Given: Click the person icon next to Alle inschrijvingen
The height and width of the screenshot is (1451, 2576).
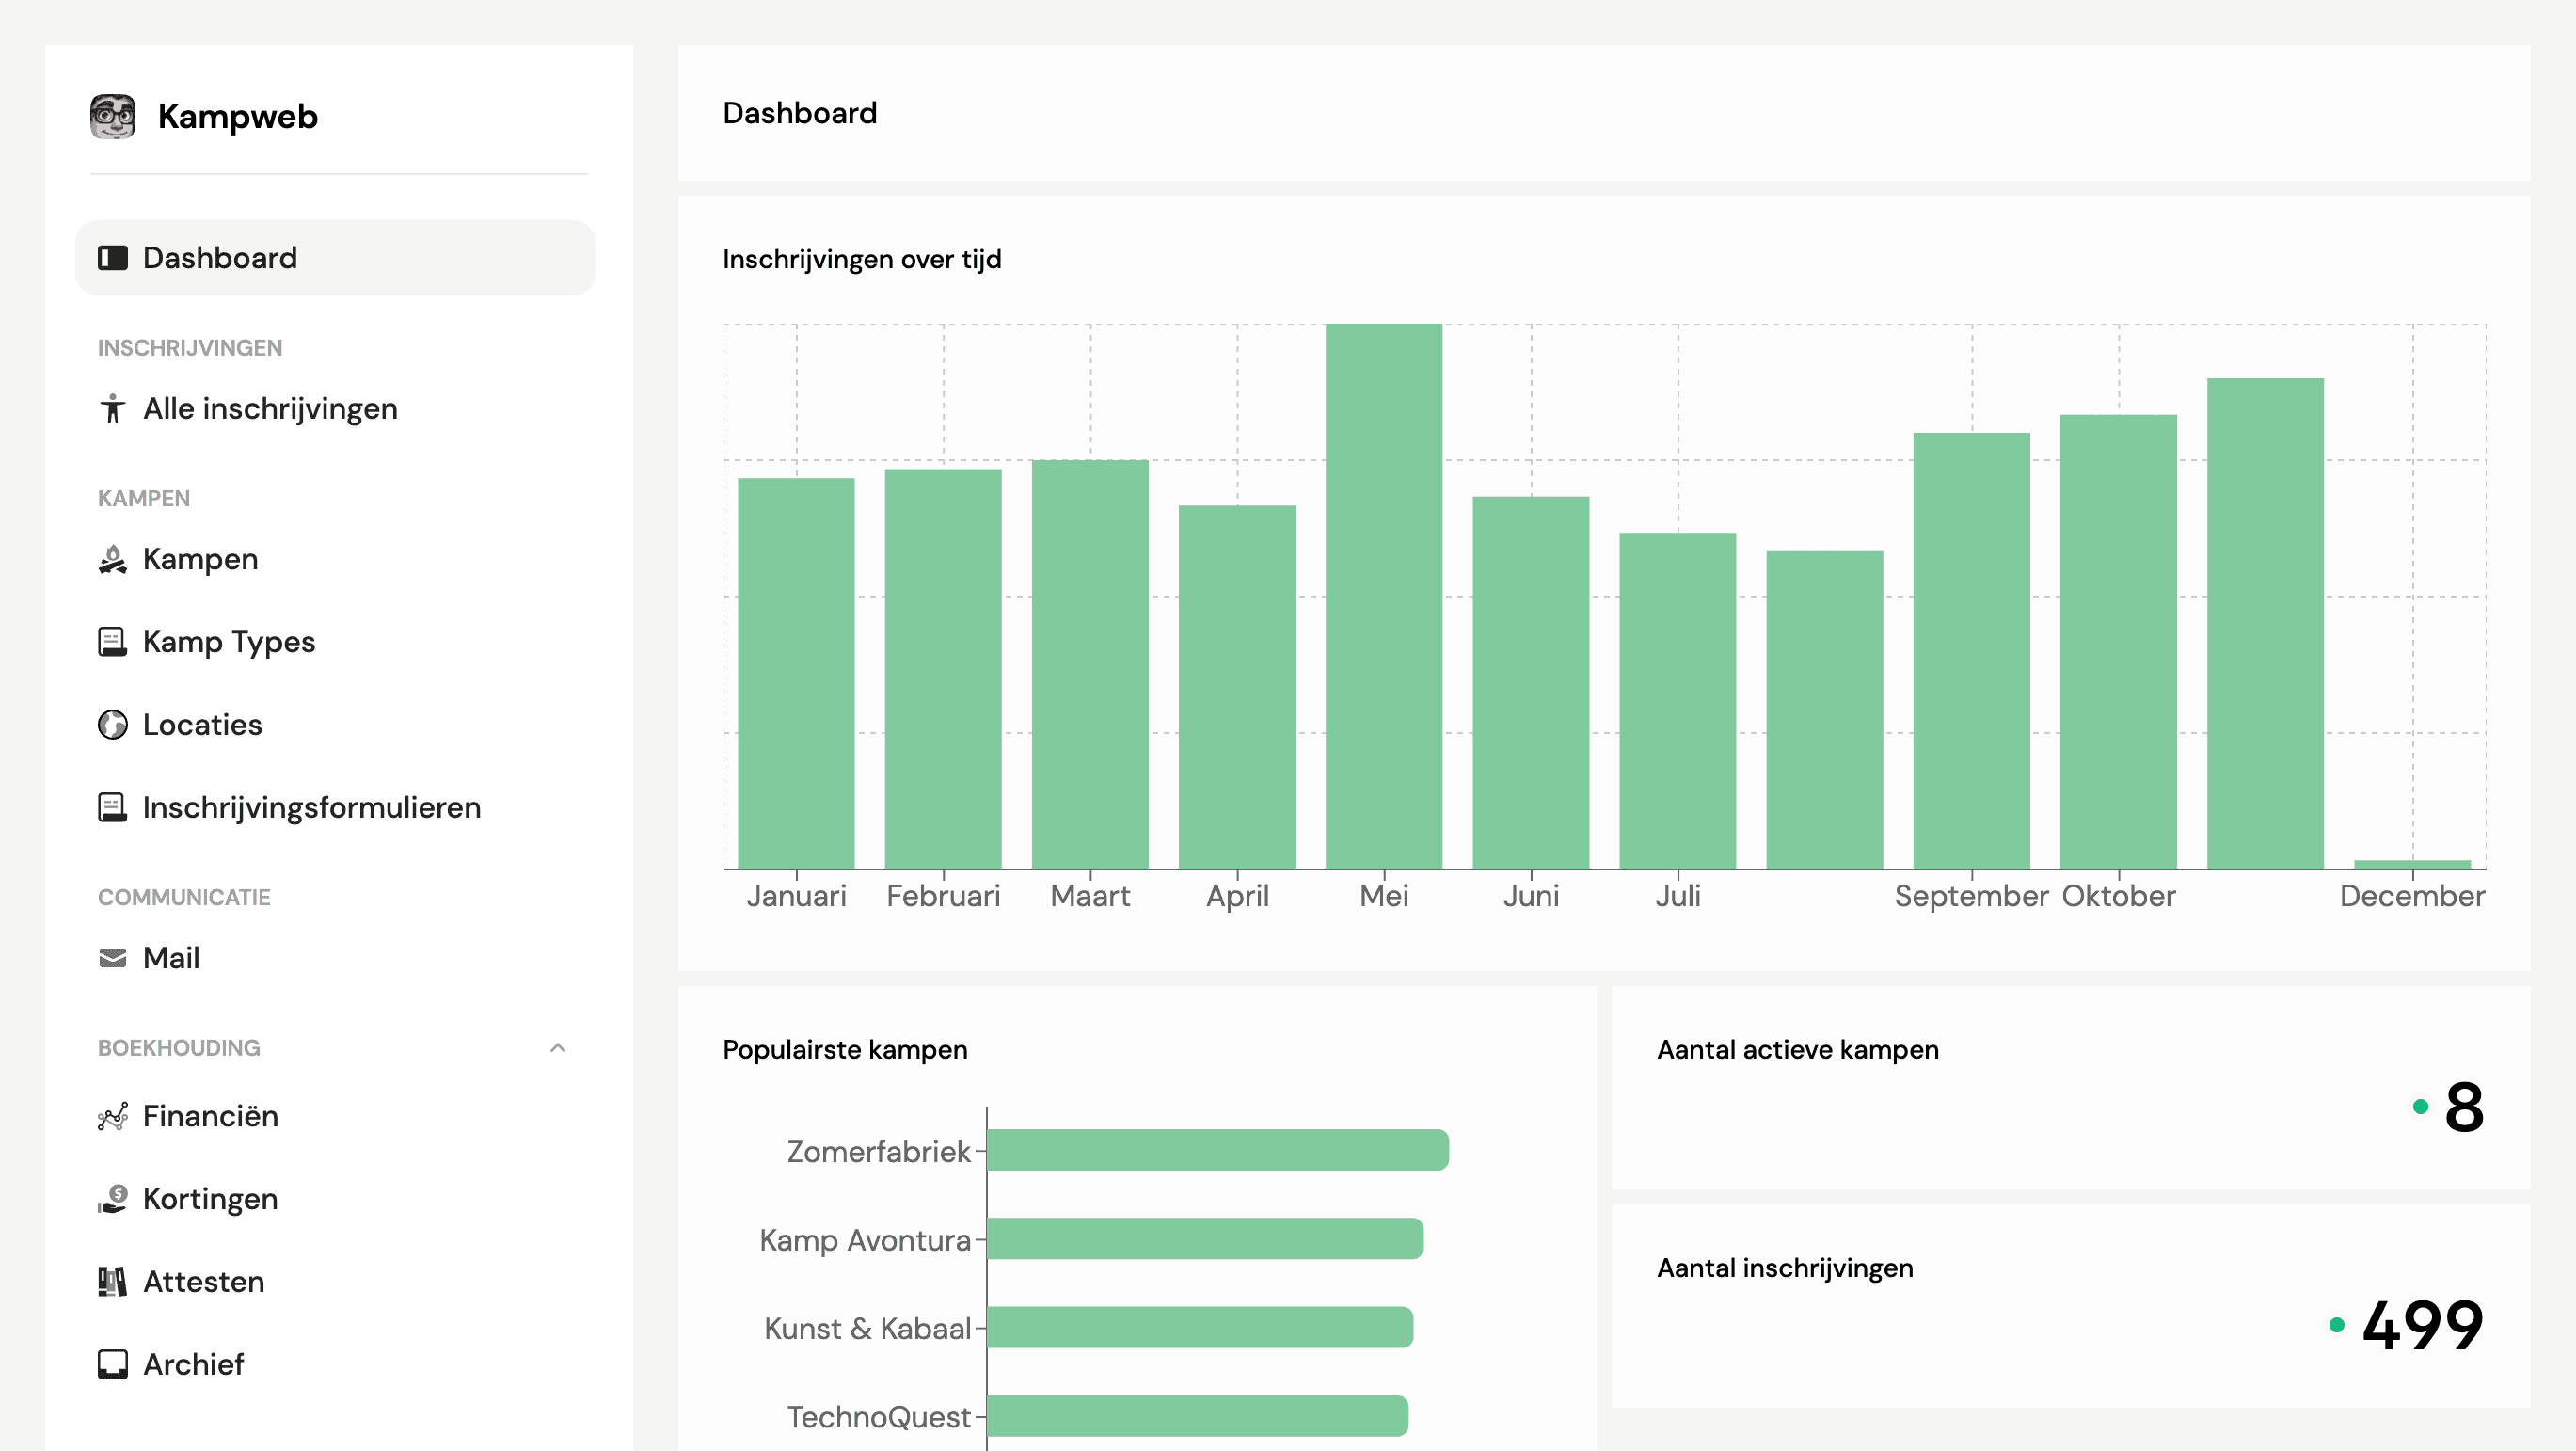Looking at the screenshot, I should (x=113, y=408).
